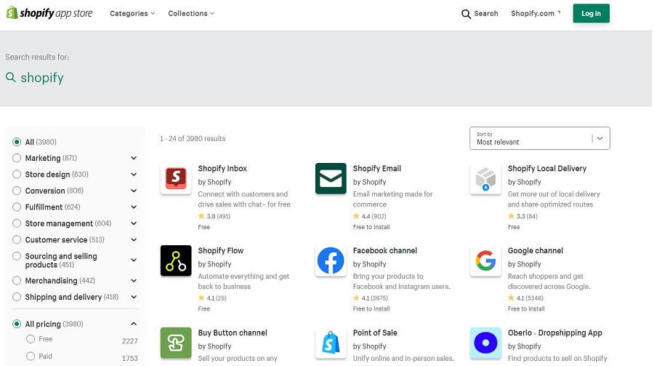Open the Shopify Inbox app icon
654x366 pixels.
(x=176, y=179)
